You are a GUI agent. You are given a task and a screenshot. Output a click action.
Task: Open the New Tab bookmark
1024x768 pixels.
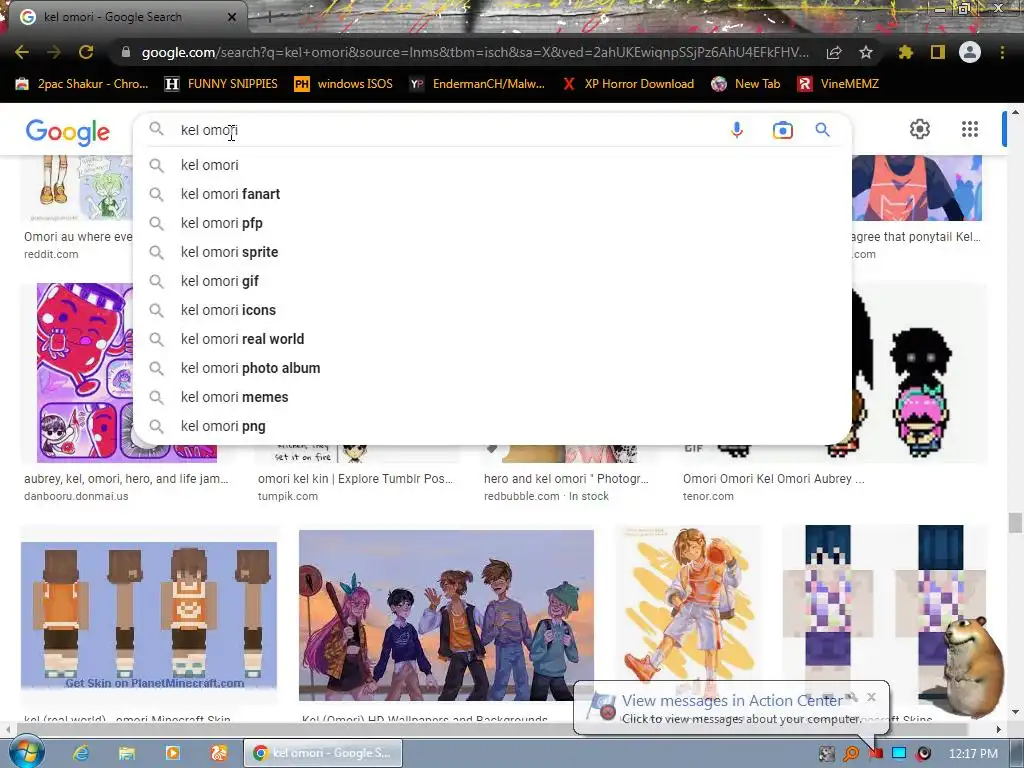click(746, 84)
